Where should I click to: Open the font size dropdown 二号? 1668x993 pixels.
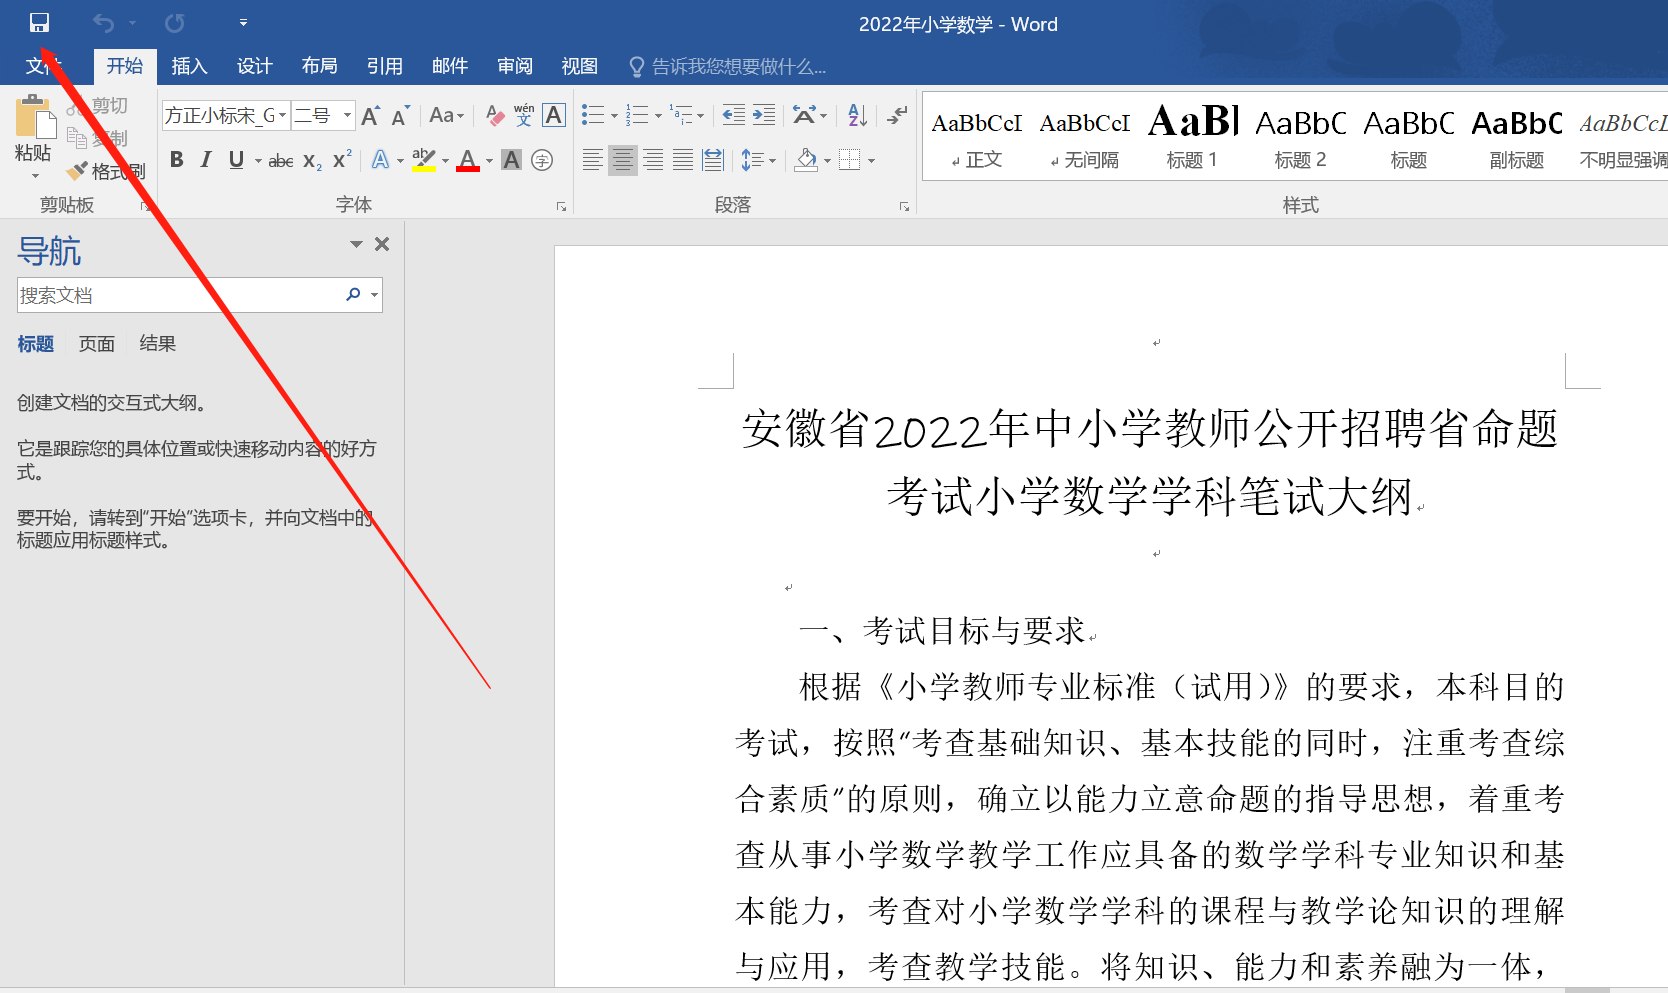tap(347, 116)
